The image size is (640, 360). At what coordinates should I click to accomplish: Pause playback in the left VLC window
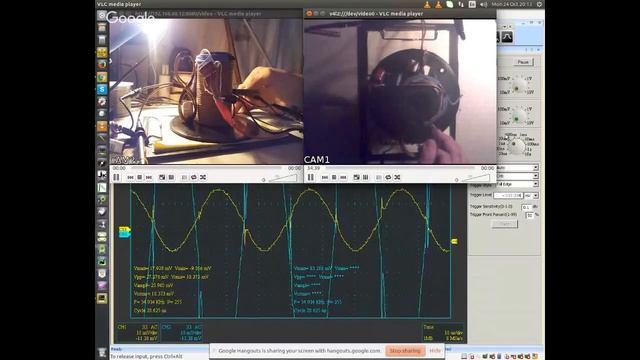(116, 177)
